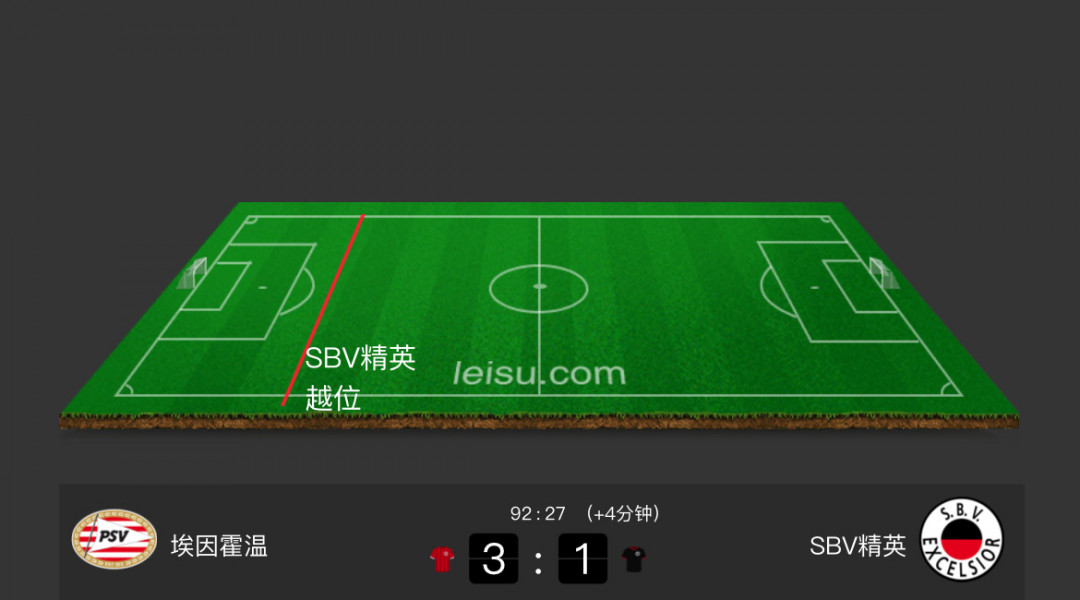This screenshot has height=600, width=1080.
Task: Click the SBV精英 越位 event label
Action: (x=360, y=378)
